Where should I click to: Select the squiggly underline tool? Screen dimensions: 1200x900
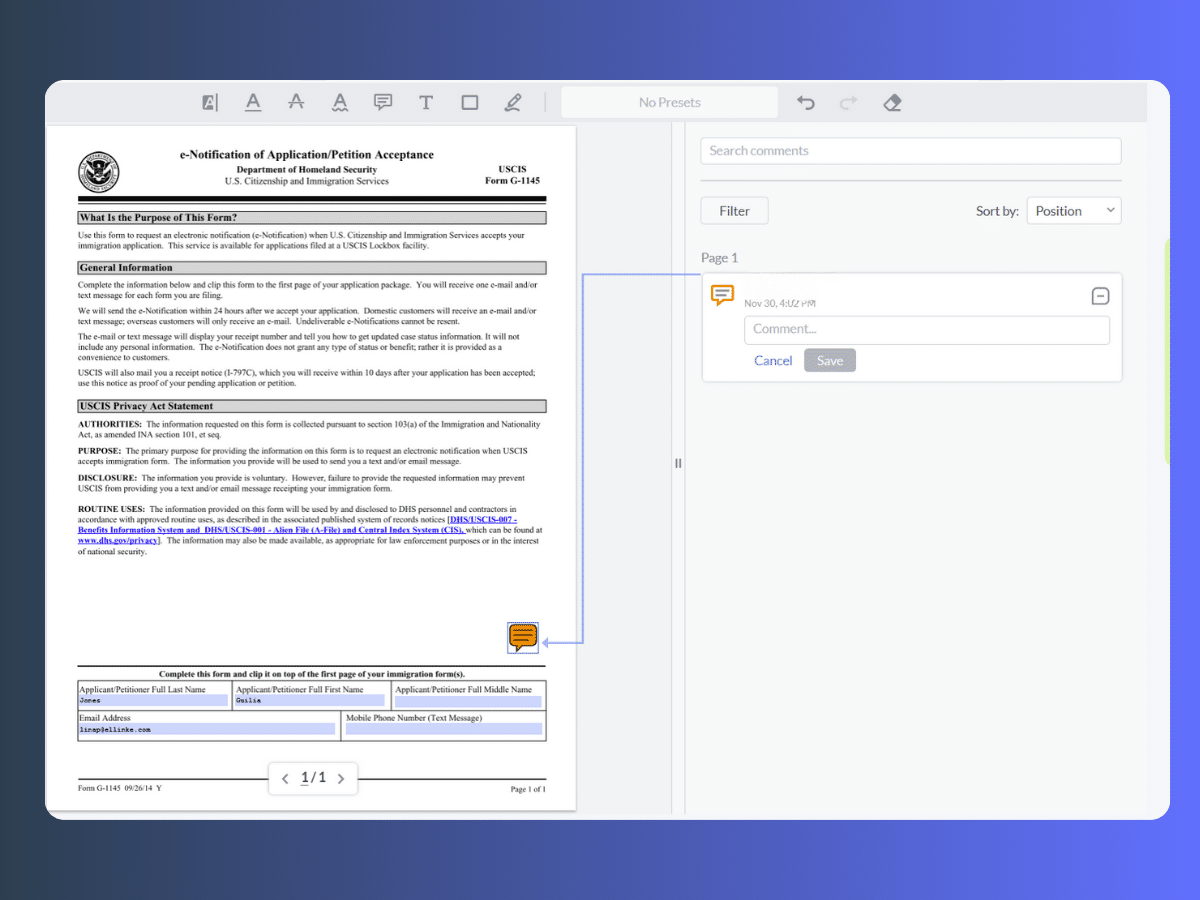pos(340,102)
